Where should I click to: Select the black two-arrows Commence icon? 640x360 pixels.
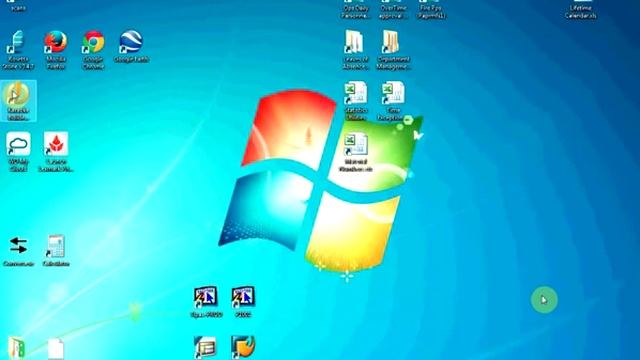point(18,251)
